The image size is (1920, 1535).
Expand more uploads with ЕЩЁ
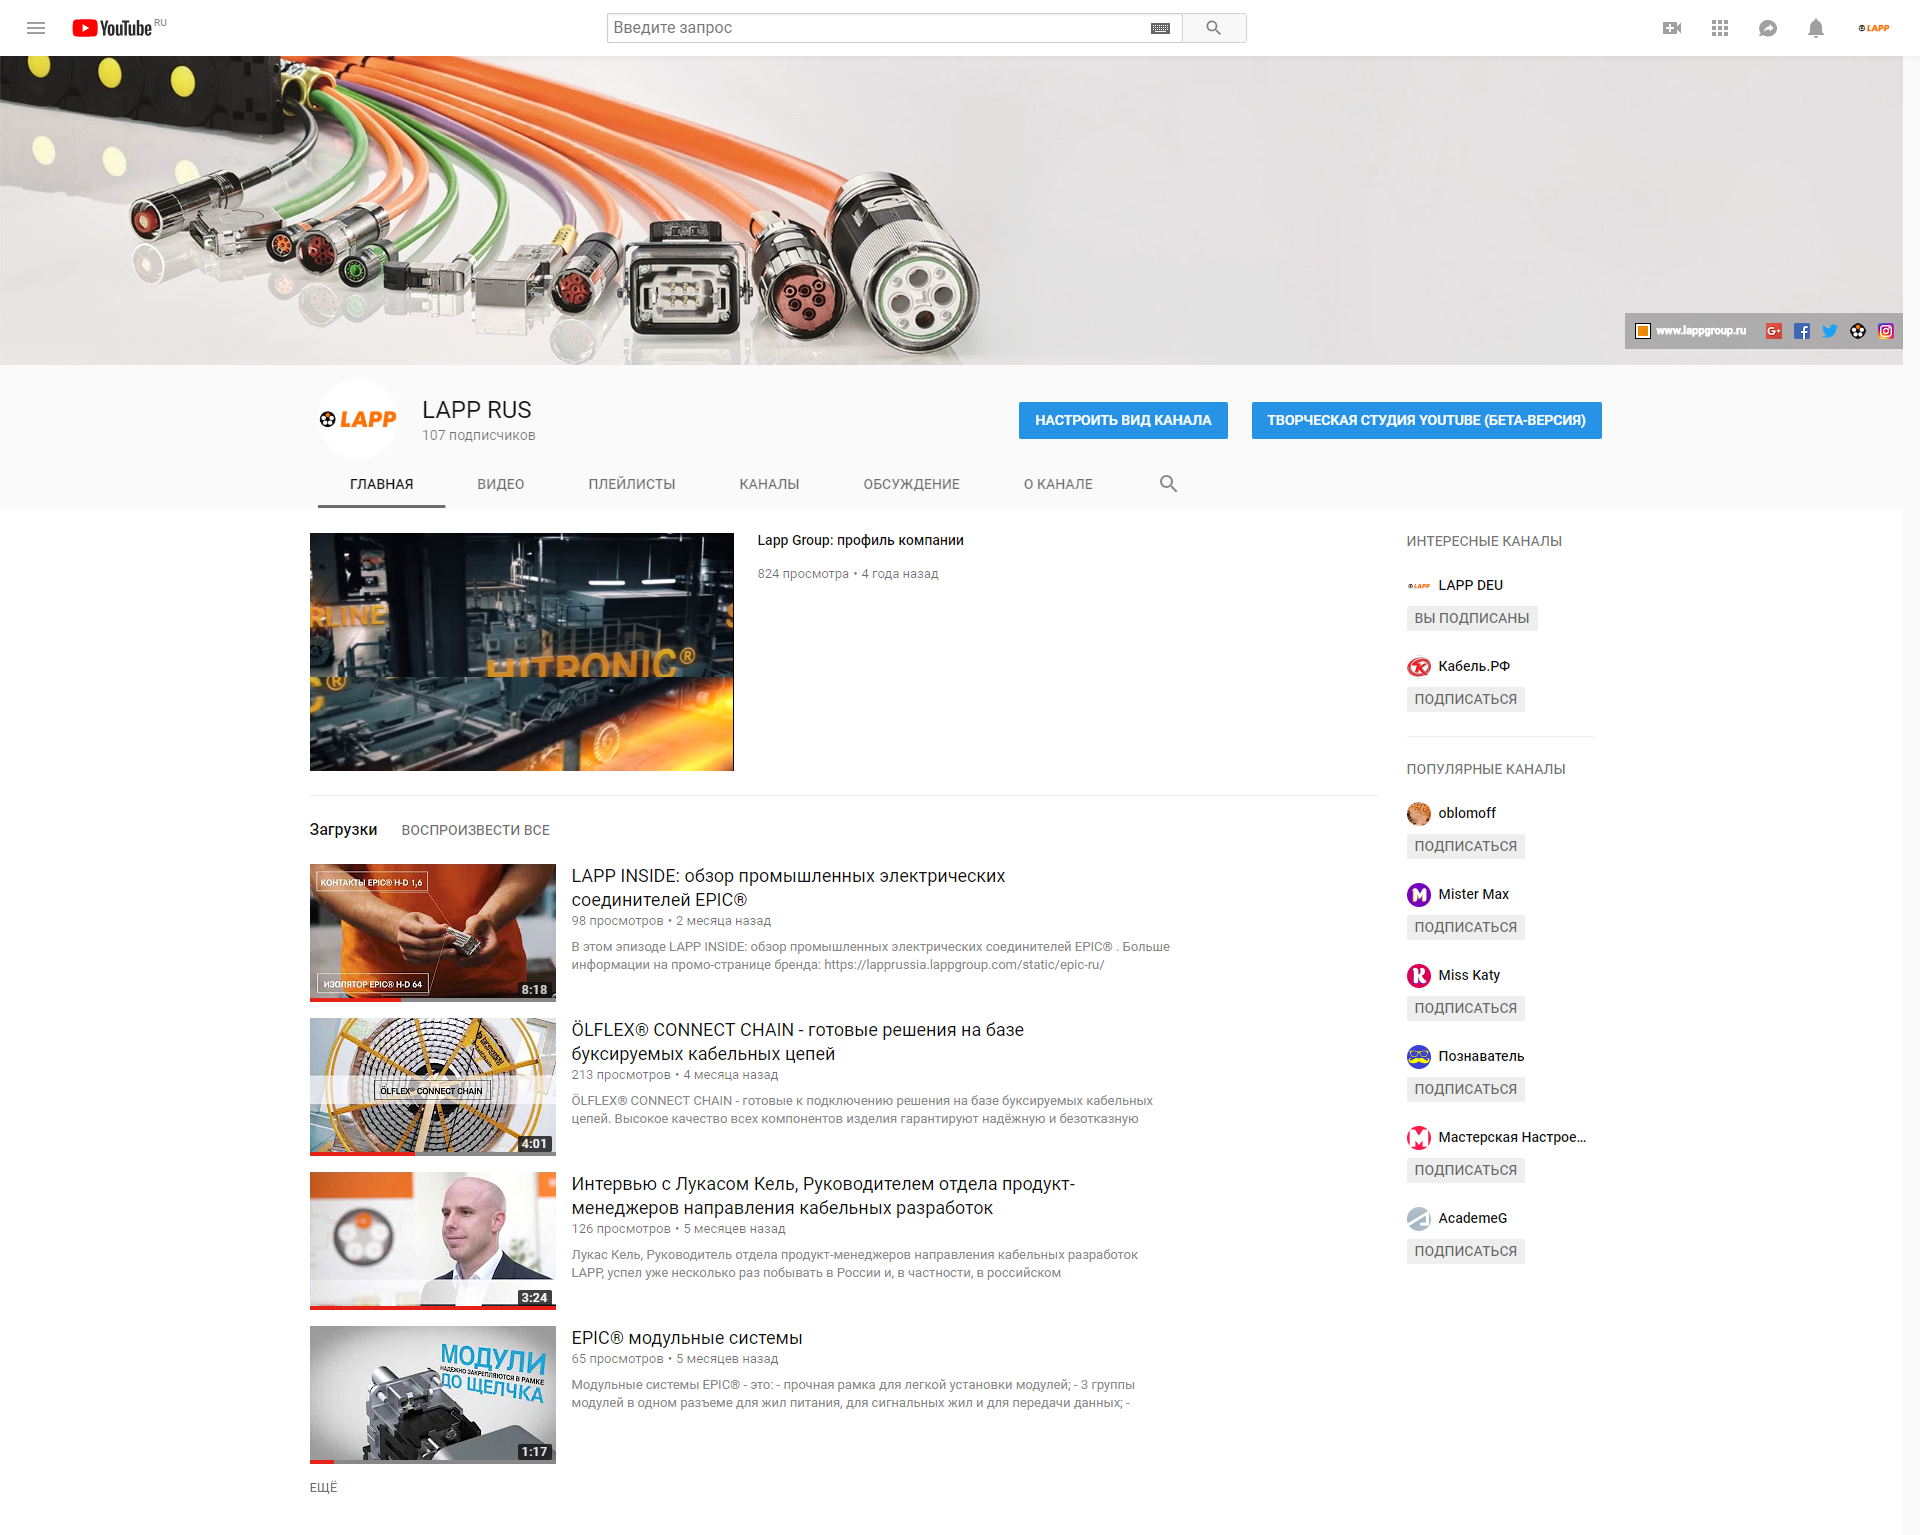click(324, 1488)
